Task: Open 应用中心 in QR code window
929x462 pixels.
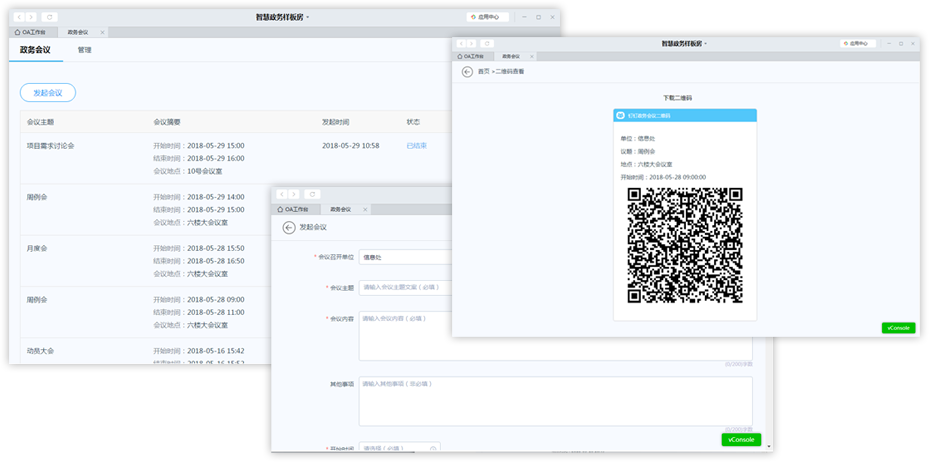Action: coord(858,44)
